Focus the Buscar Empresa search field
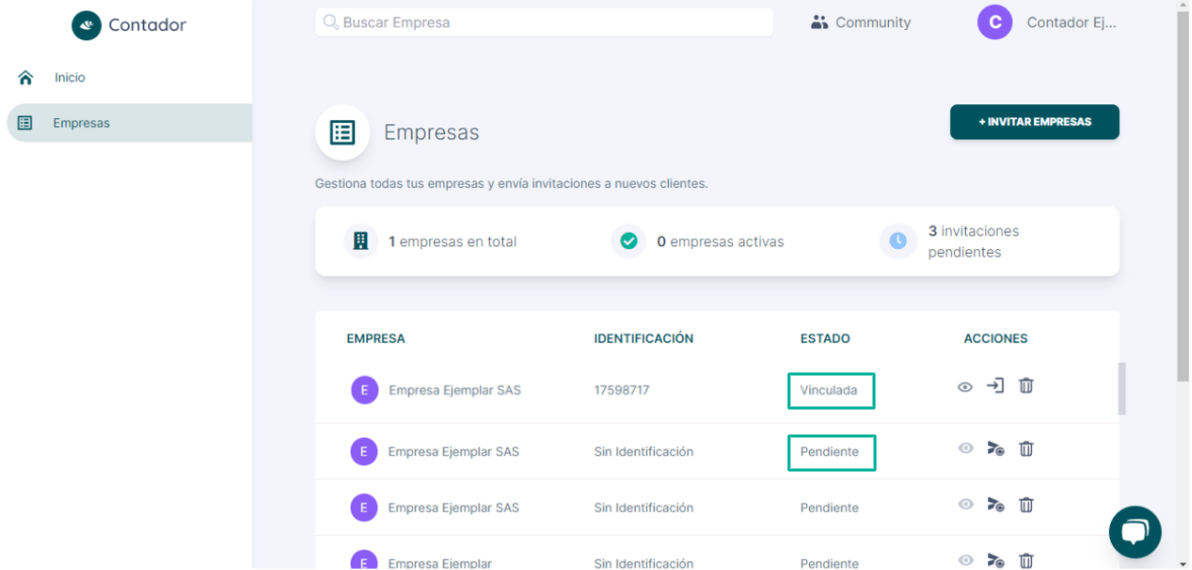Viewport: 1192px width, 570px height. pyautogui.click(x=544, y=23)
